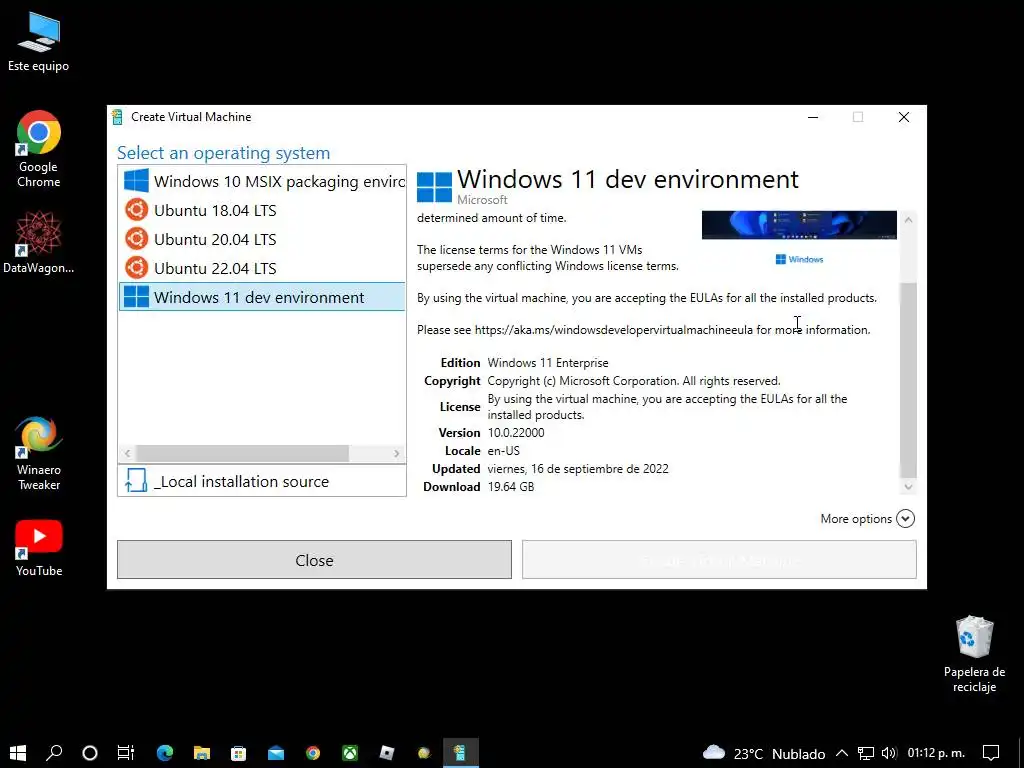Viewport: 1024px width, 768px height.
Task: Click Windows logo next to Windows 10 MSIX
Action: [x=136, y=181]
